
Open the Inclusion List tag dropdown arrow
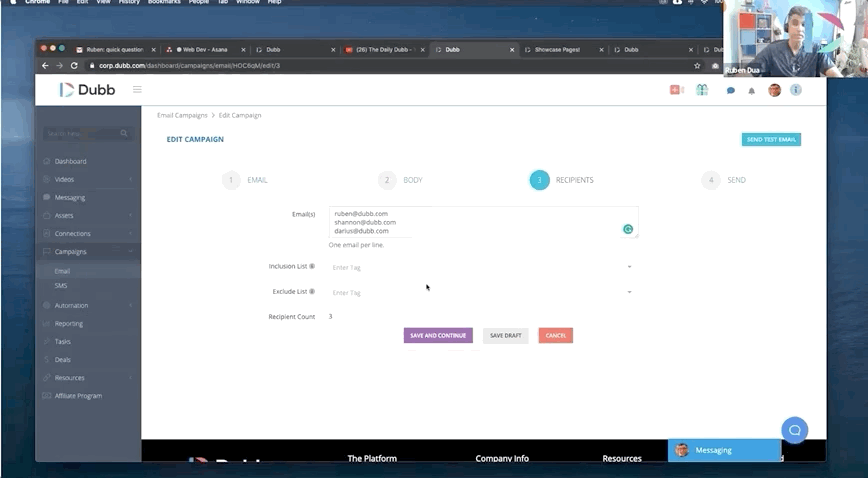point(629,267)
